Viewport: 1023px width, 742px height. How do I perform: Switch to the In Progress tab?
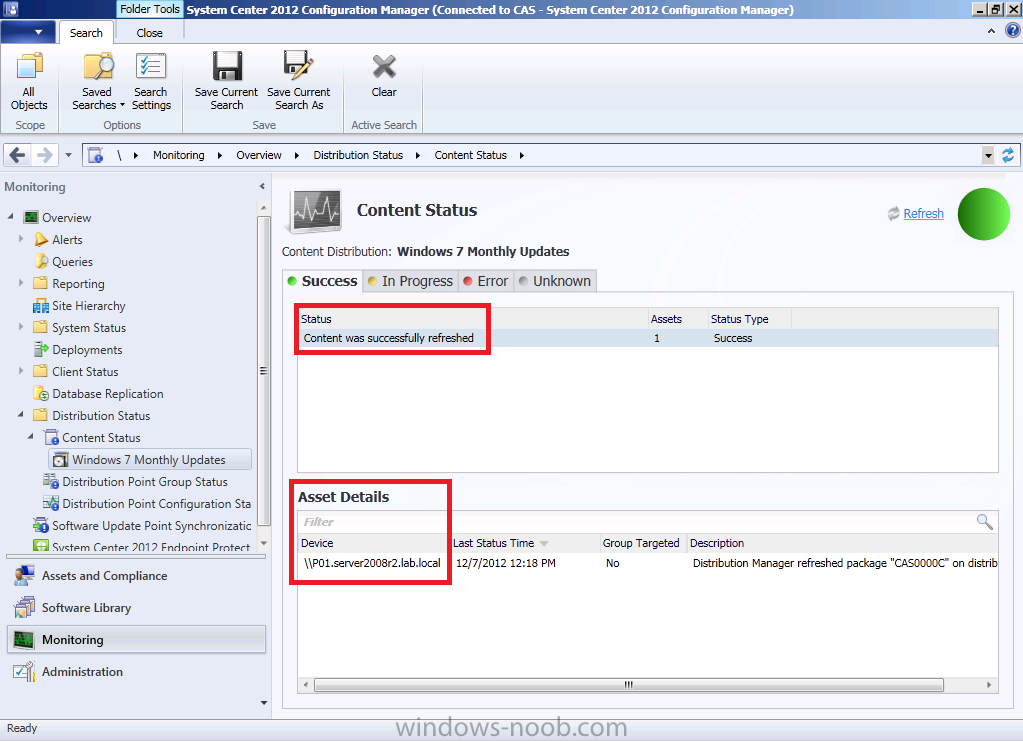click(410, 281)
